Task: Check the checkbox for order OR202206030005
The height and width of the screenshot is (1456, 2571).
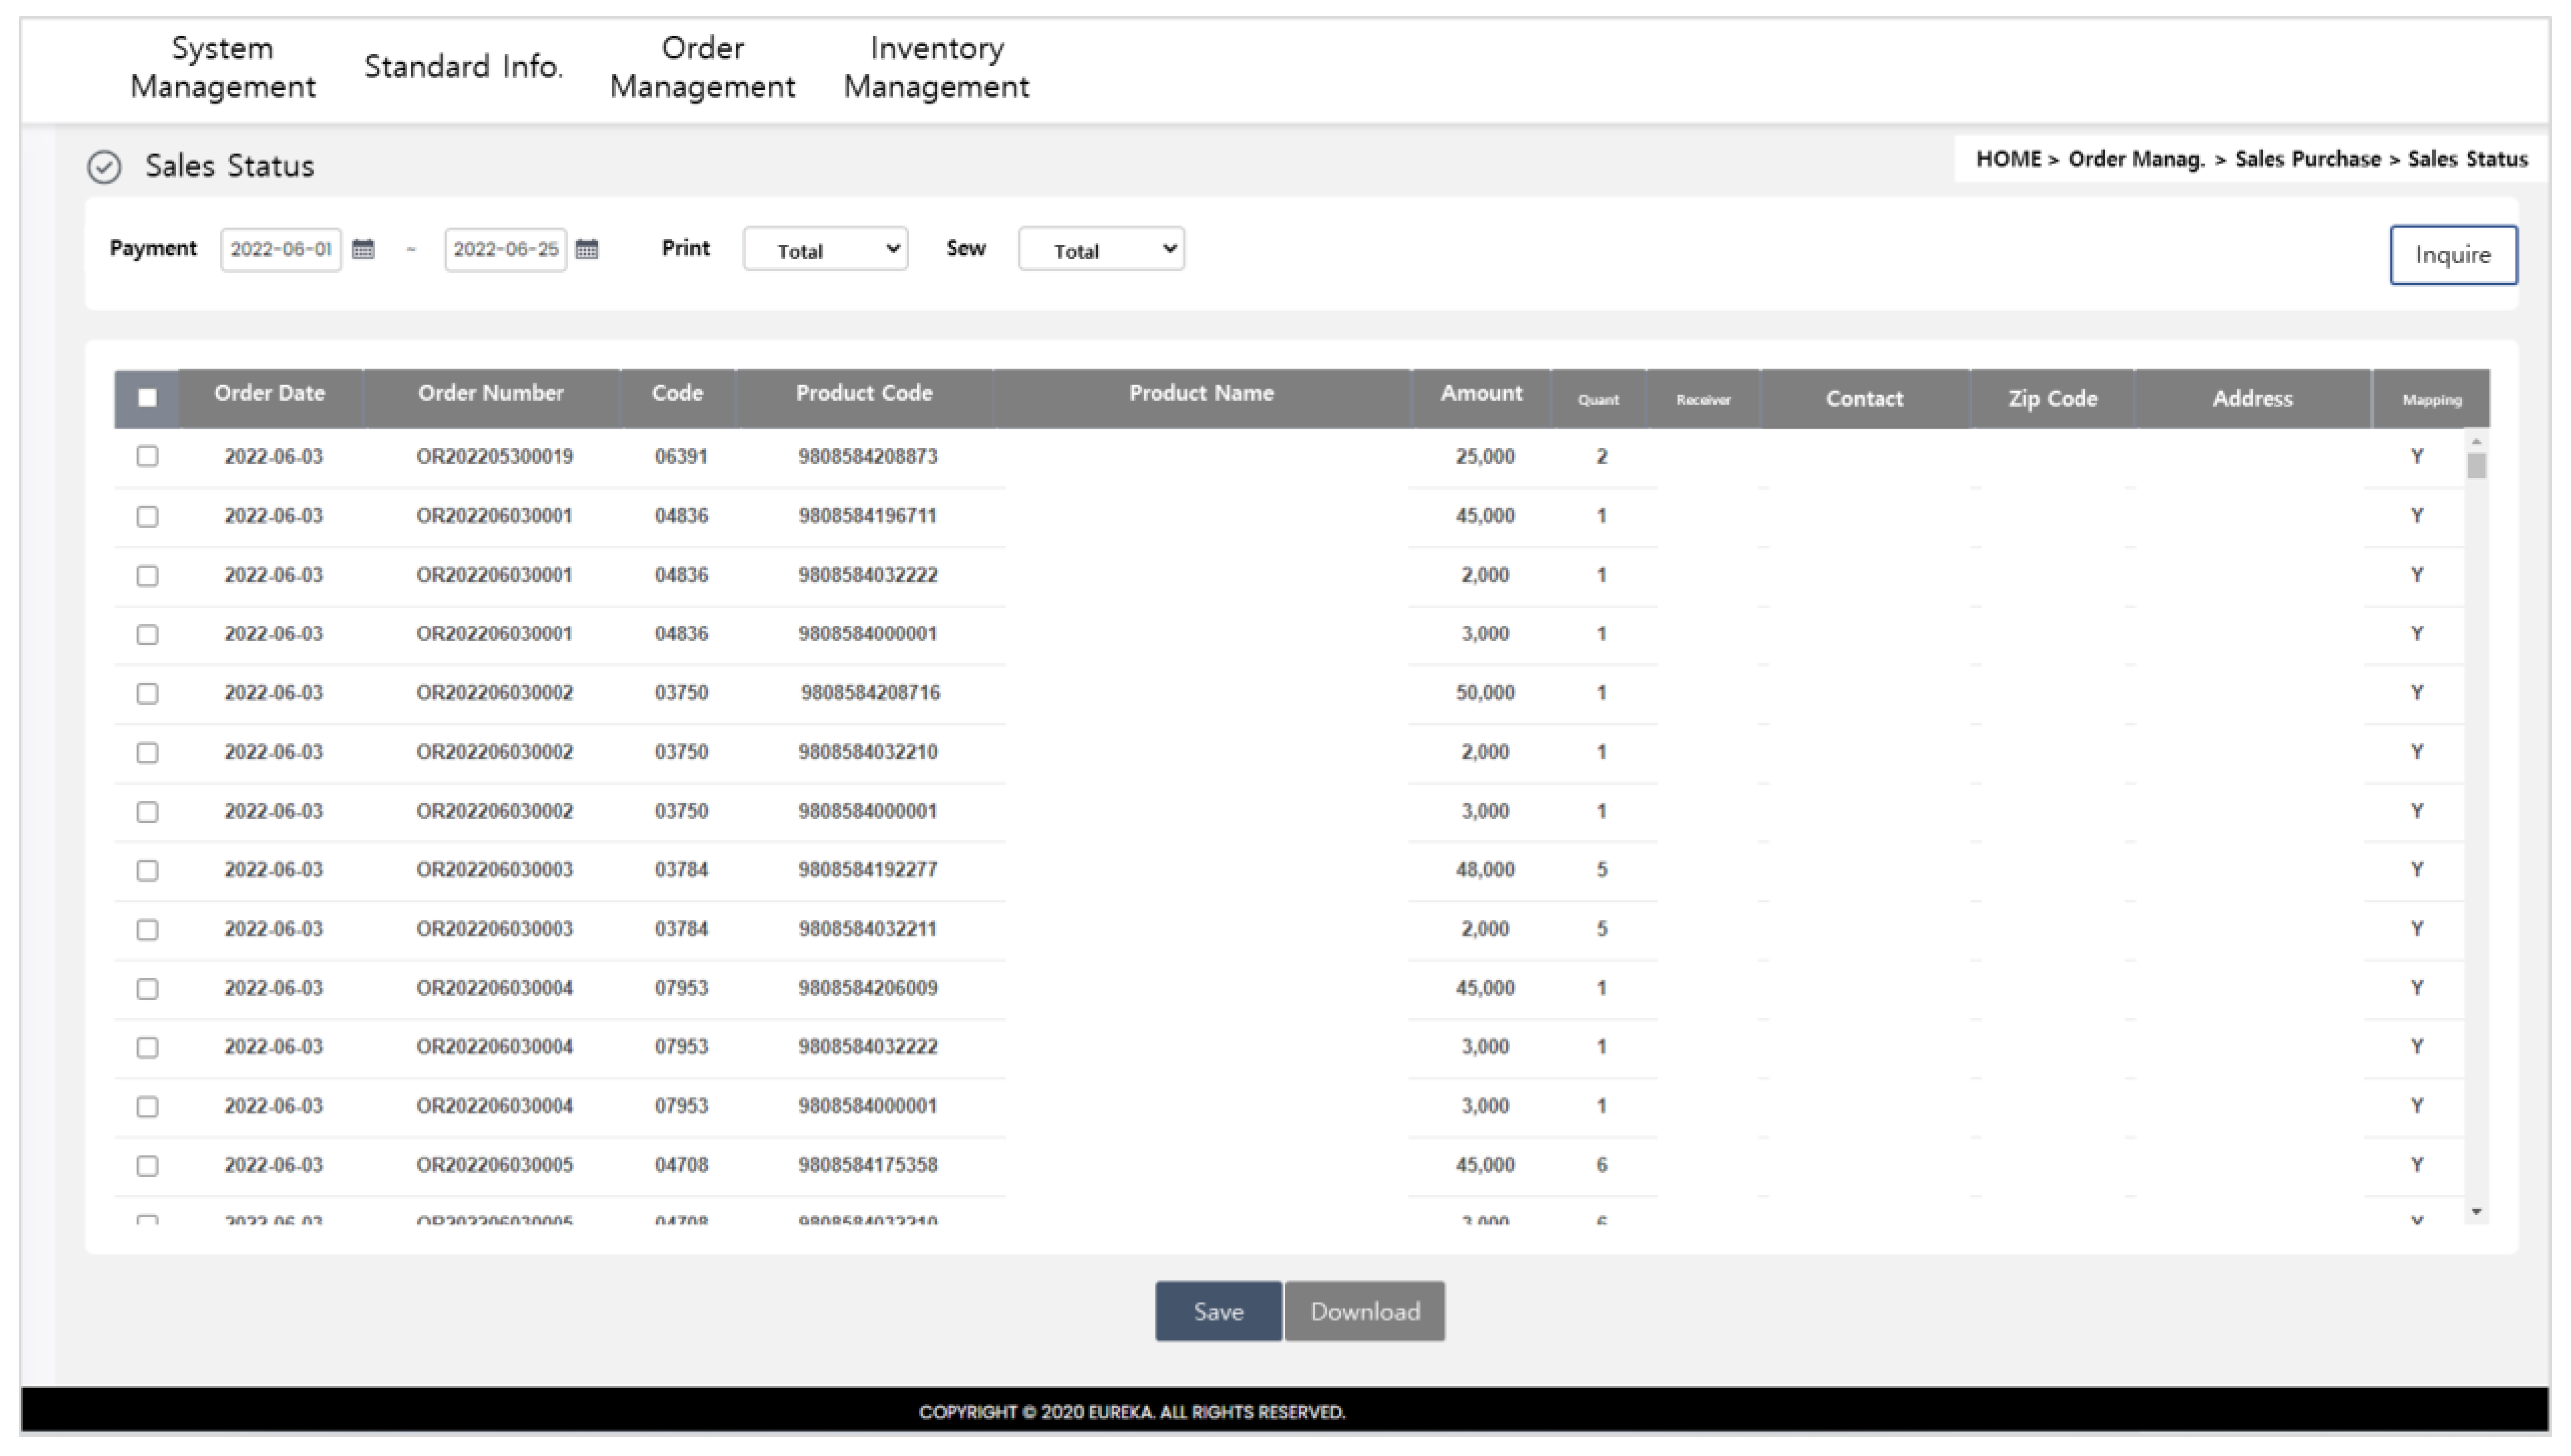Action: click(147, 1165)
